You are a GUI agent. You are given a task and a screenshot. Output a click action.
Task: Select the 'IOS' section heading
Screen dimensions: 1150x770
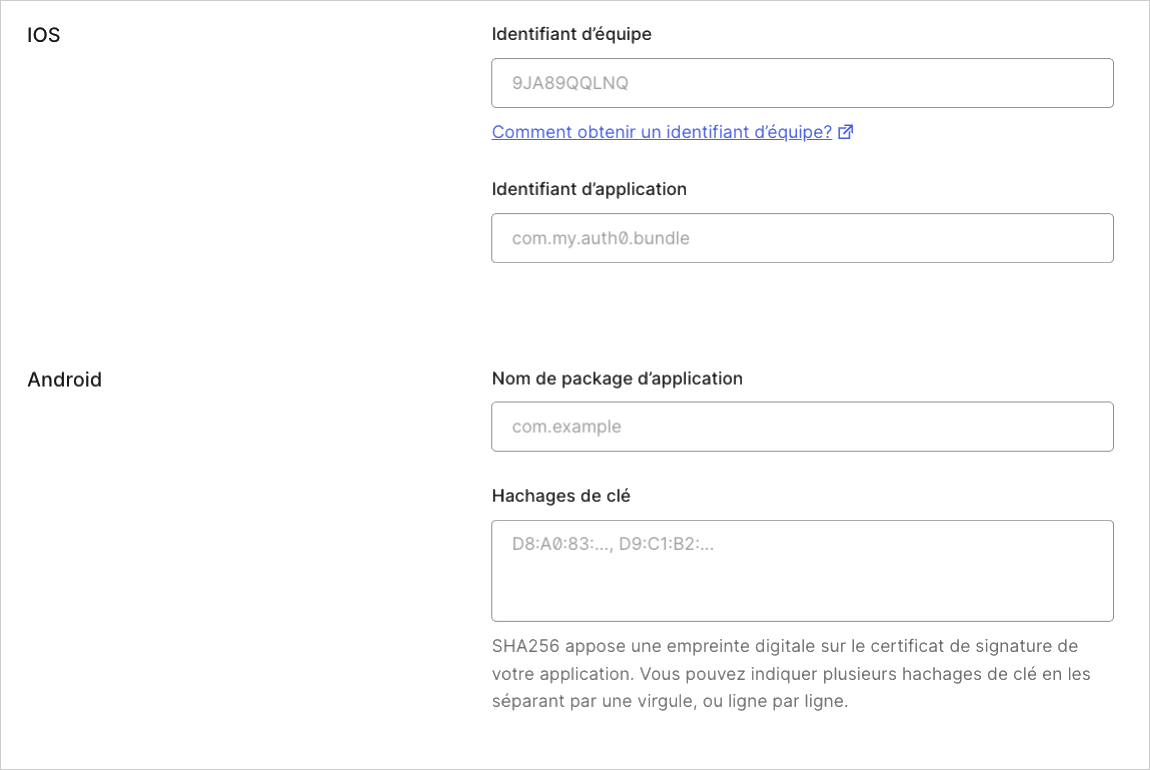(x=43, y=35)
